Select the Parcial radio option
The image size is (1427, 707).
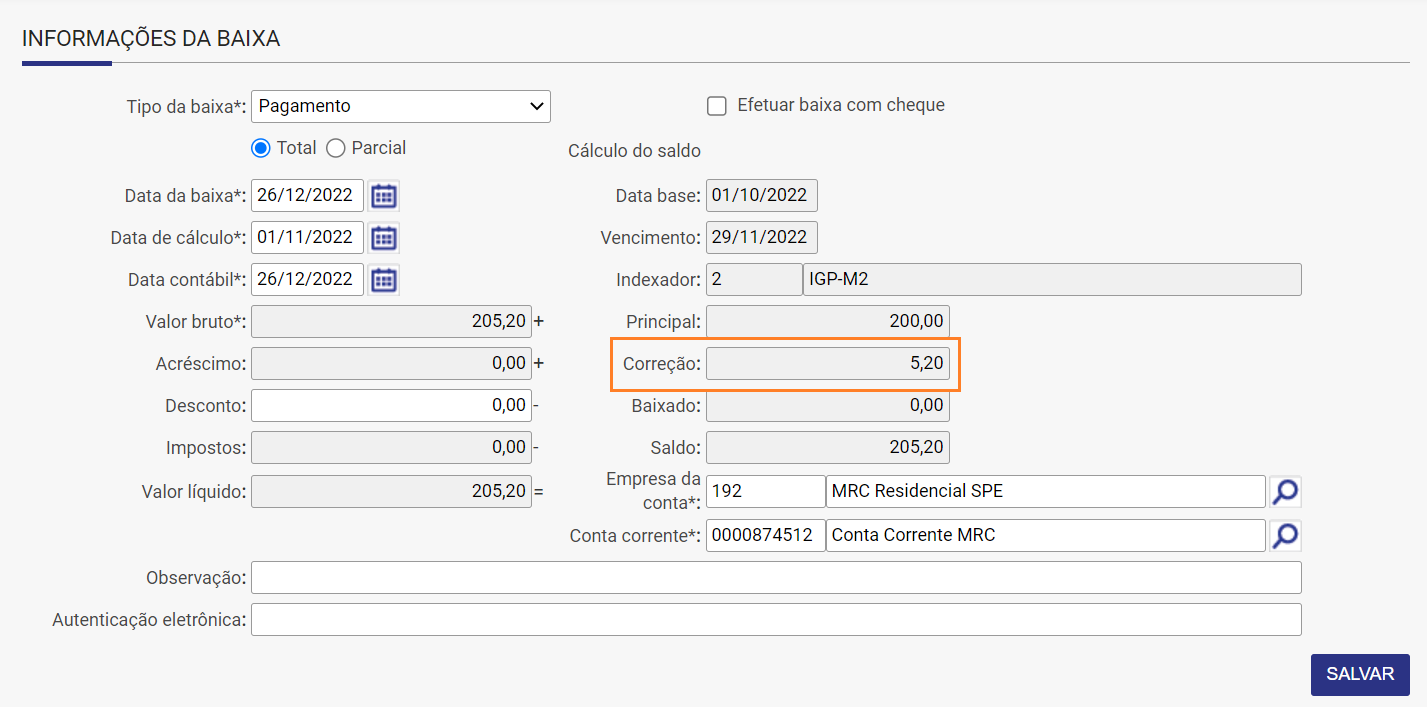pos(336,148)
